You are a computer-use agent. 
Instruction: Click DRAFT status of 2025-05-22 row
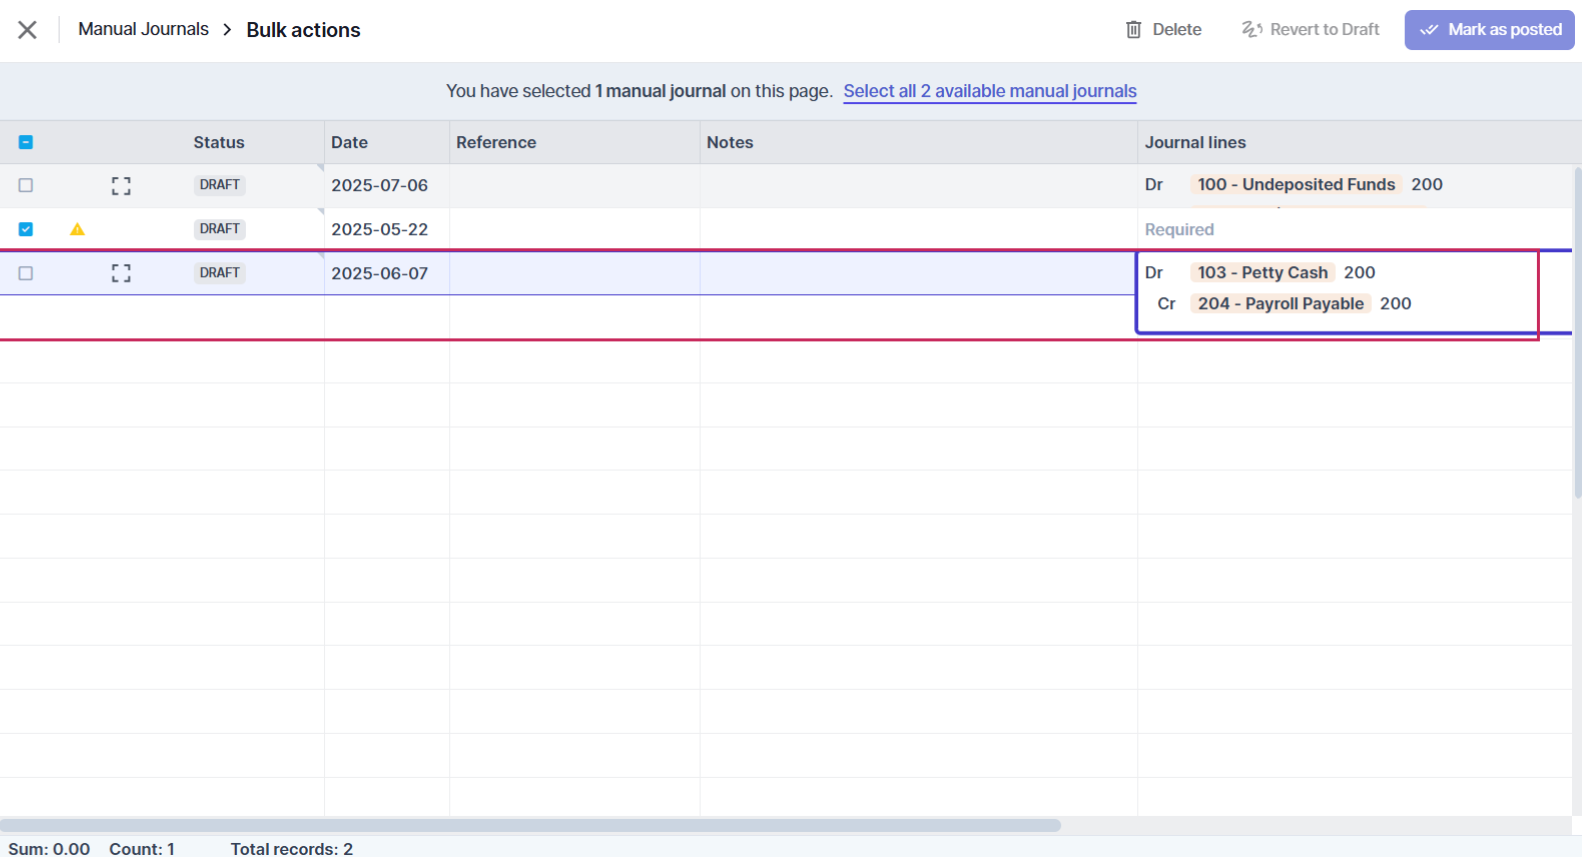(219, 229)
